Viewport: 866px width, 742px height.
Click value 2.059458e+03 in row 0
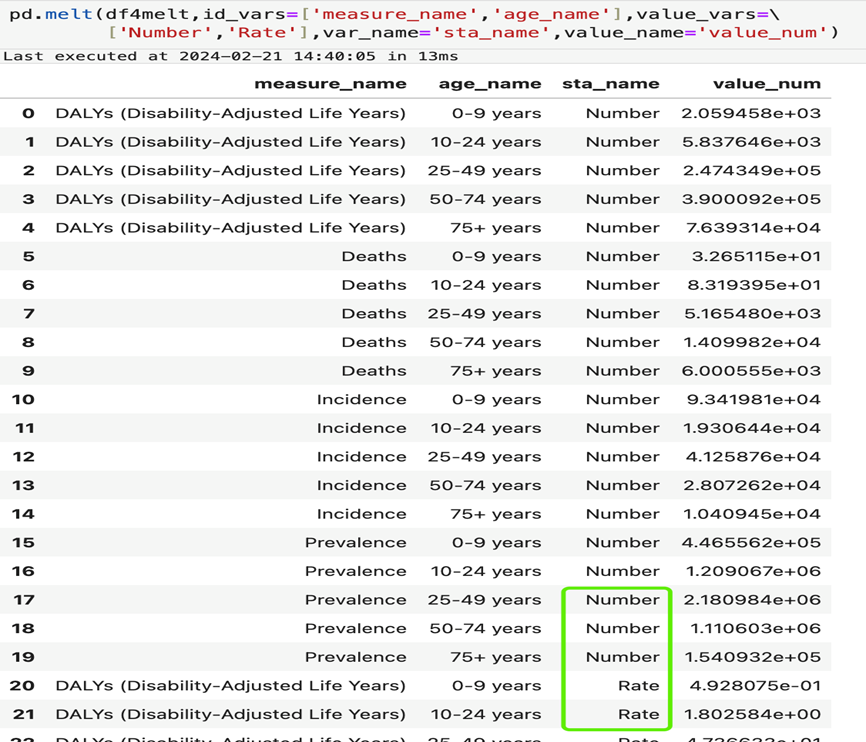751,113
